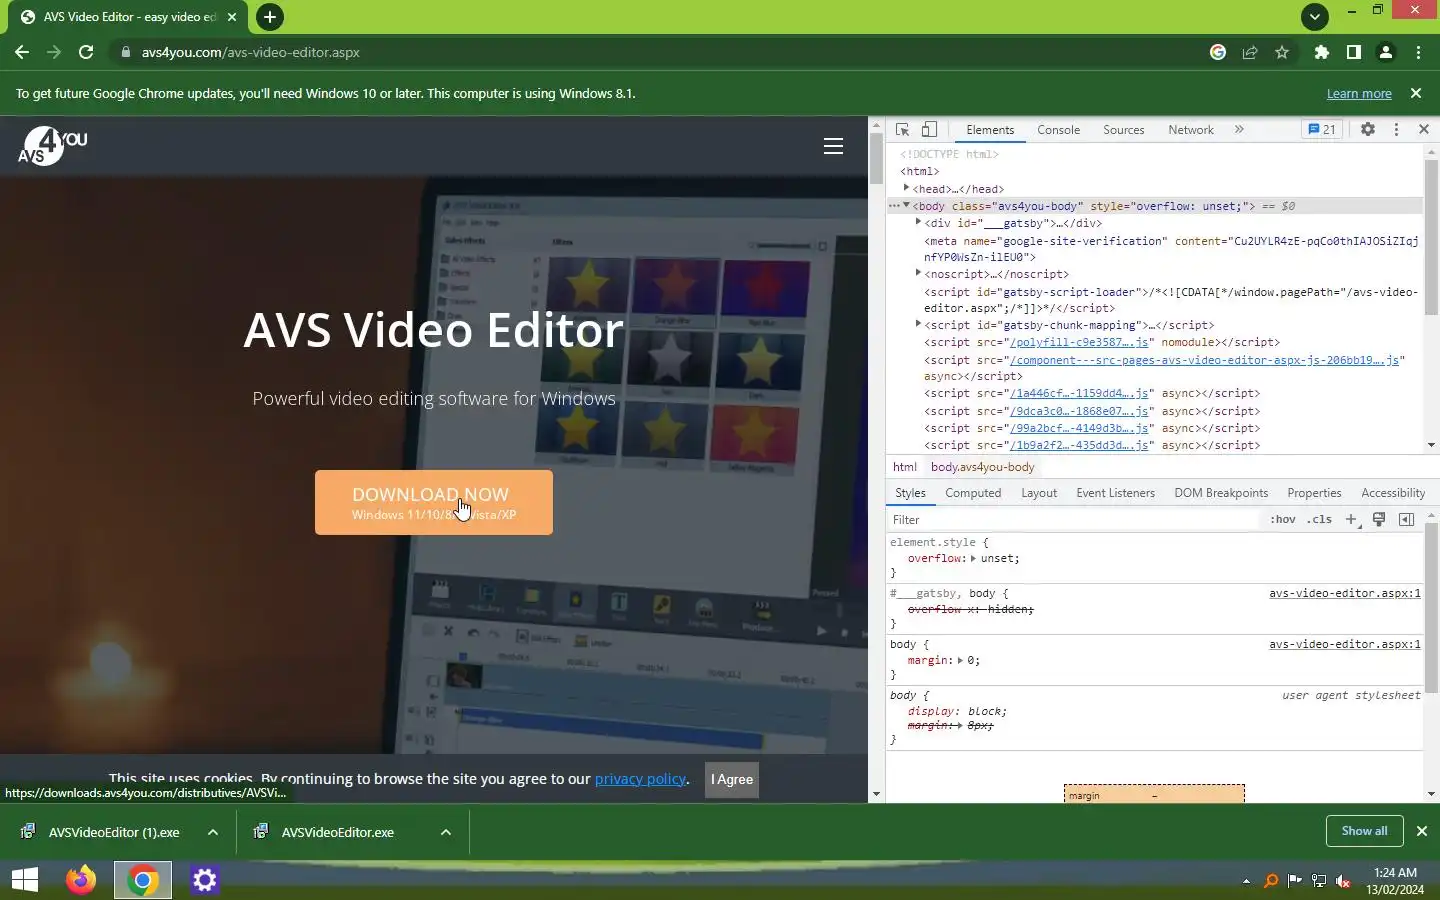Expand the ___gatsby div node
Image resolution: width=1440 pixels, height=900 pixels.
(x=918, y=223)
